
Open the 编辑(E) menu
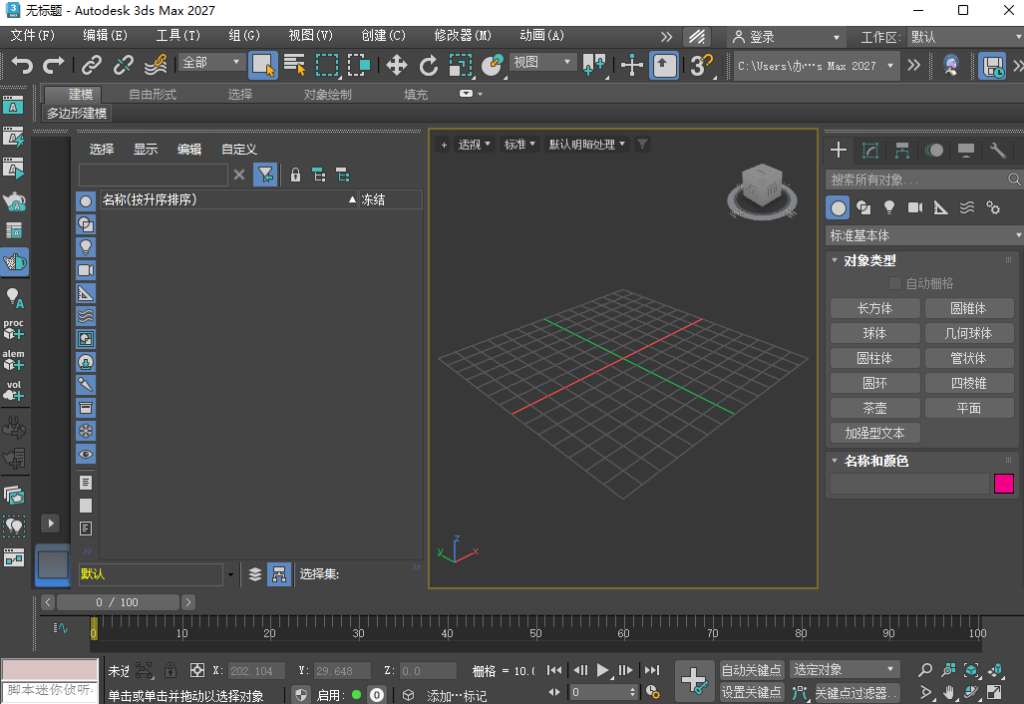(105, 35)
